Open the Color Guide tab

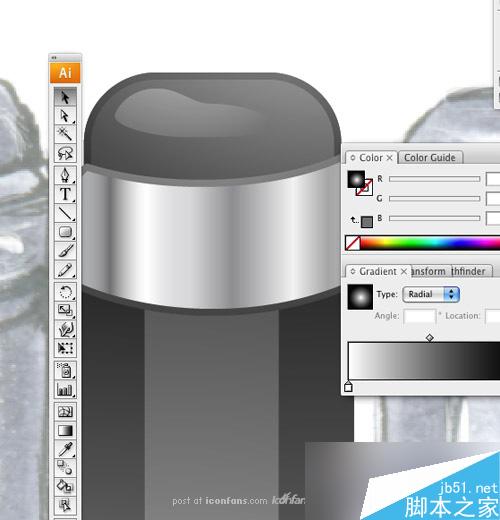430,158
